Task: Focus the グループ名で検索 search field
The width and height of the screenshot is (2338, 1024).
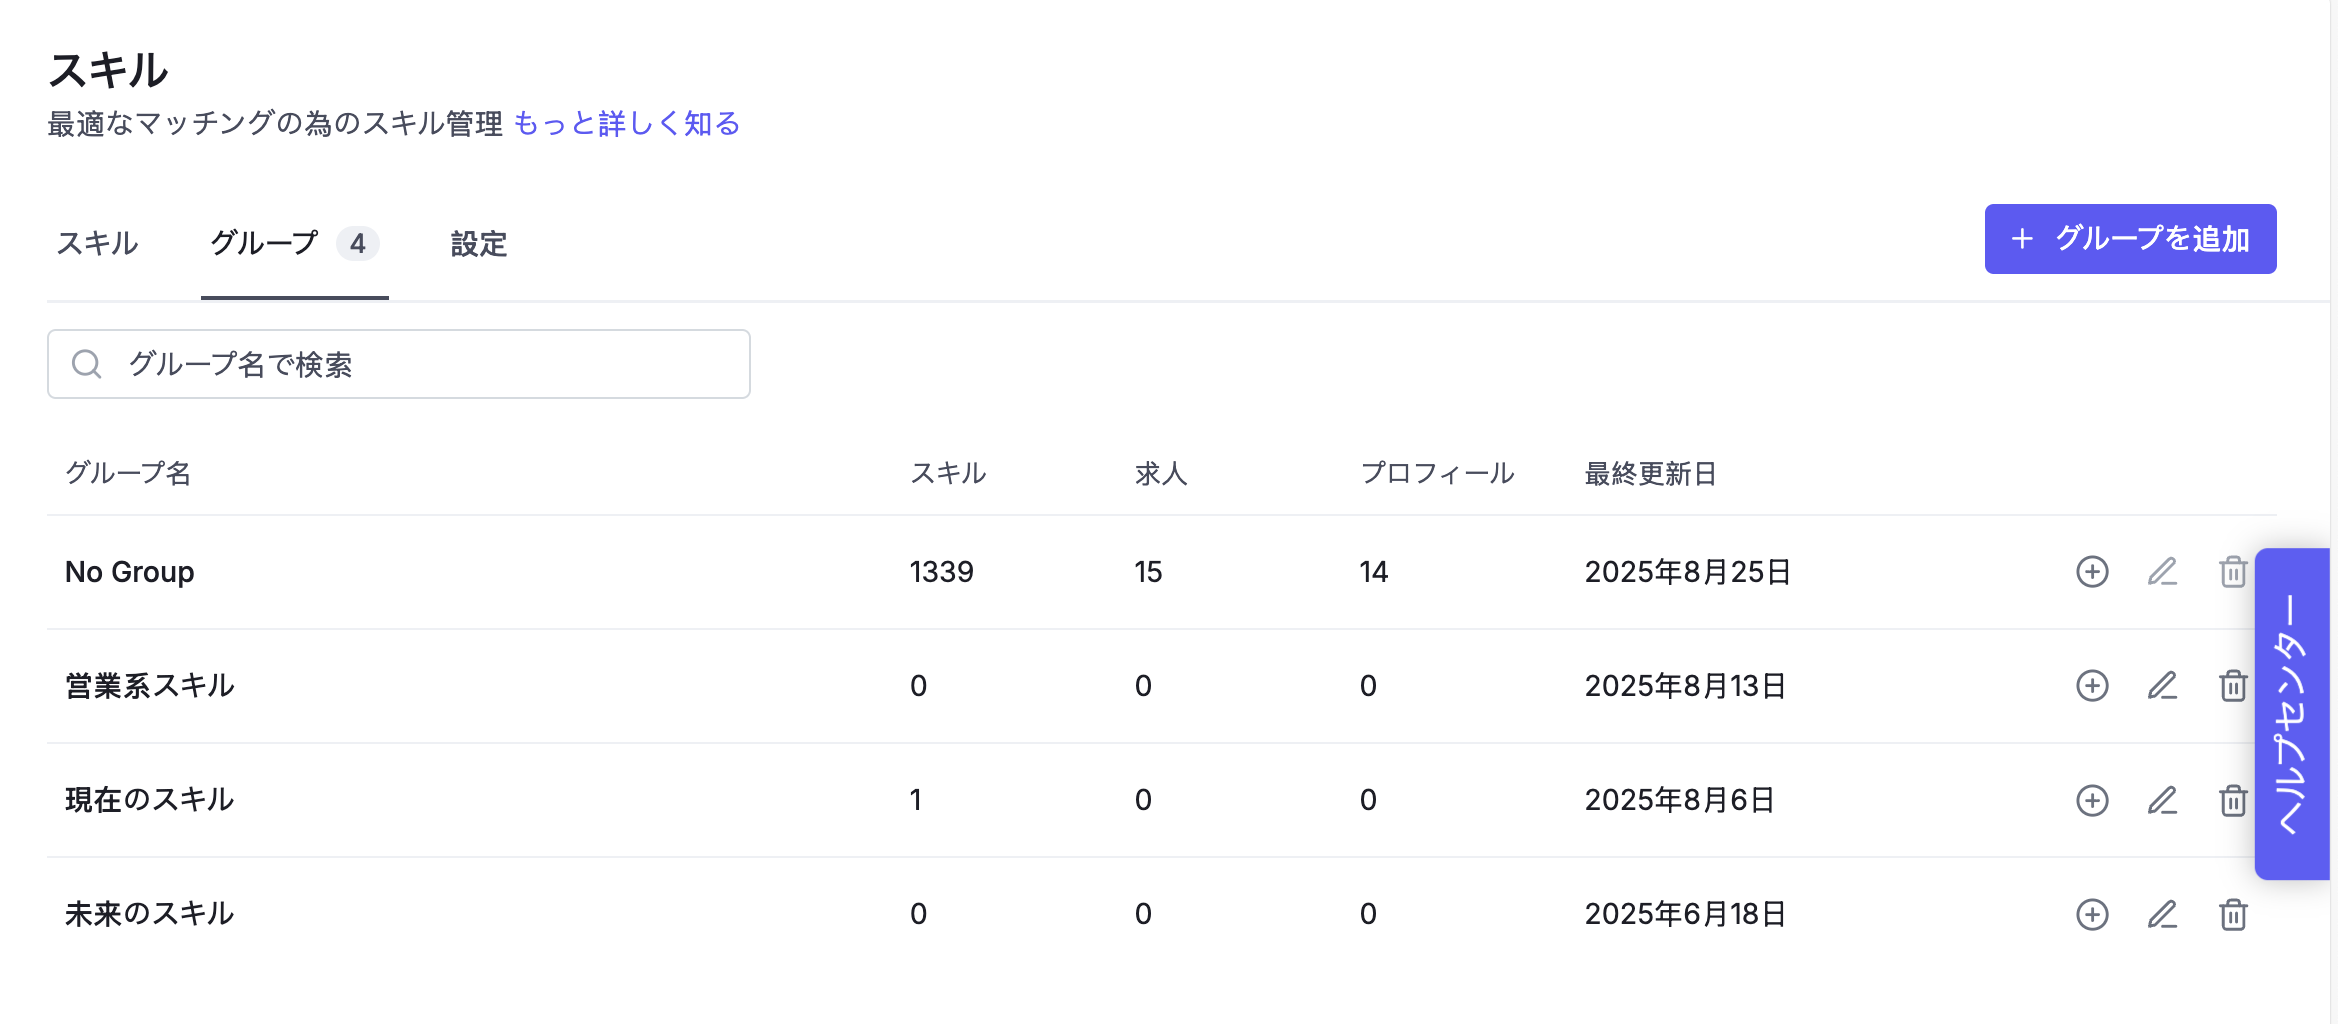Action: click(420, 364)
